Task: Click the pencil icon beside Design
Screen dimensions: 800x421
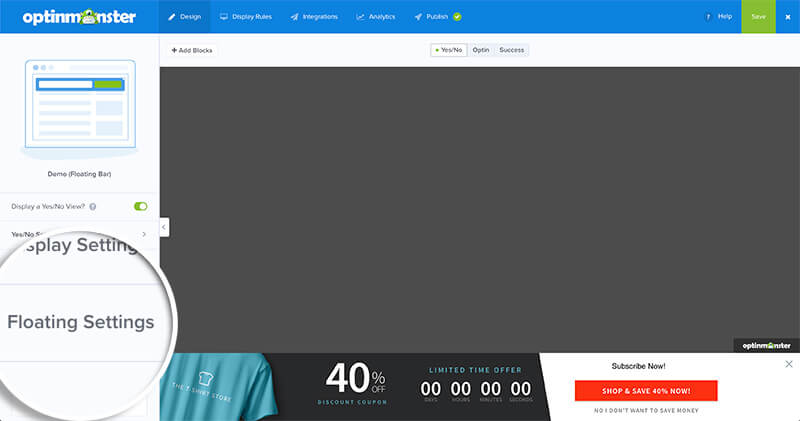Action: point(171,17)
